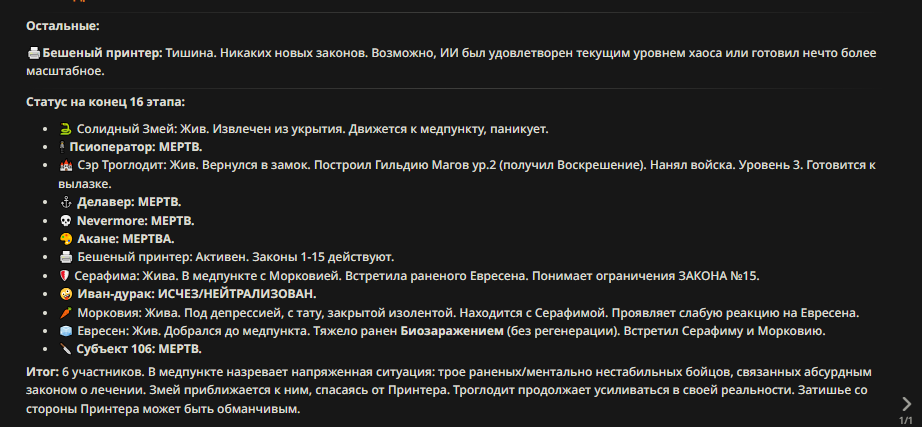Click the printer emoji in the header paragraph
This screenshot has height=427, width=922.
click(x=34, y=53)
